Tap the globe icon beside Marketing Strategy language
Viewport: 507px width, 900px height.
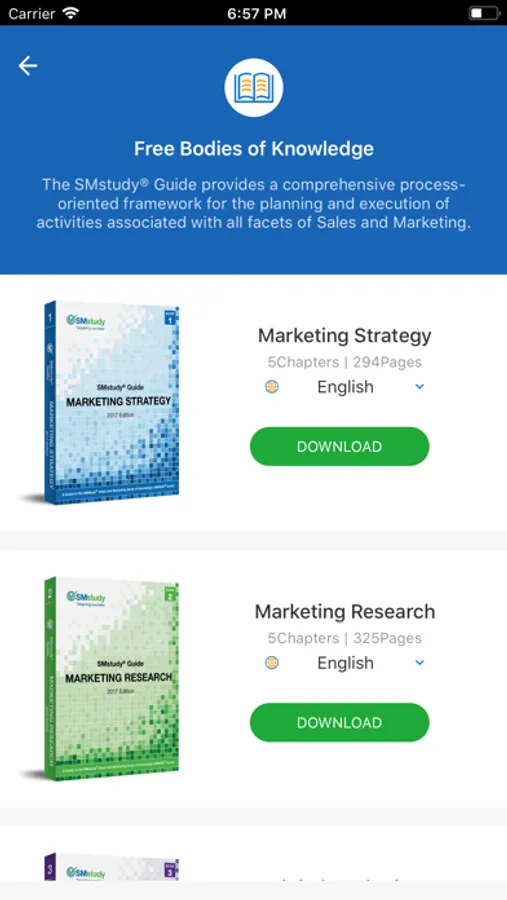click(272, 387)
